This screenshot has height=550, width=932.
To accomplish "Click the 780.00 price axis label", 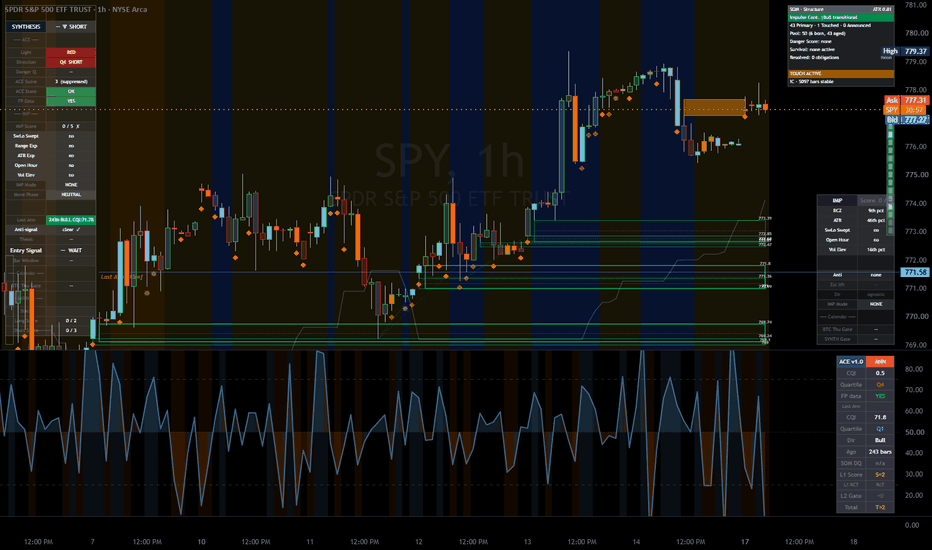I will click(x=915, y=33).
